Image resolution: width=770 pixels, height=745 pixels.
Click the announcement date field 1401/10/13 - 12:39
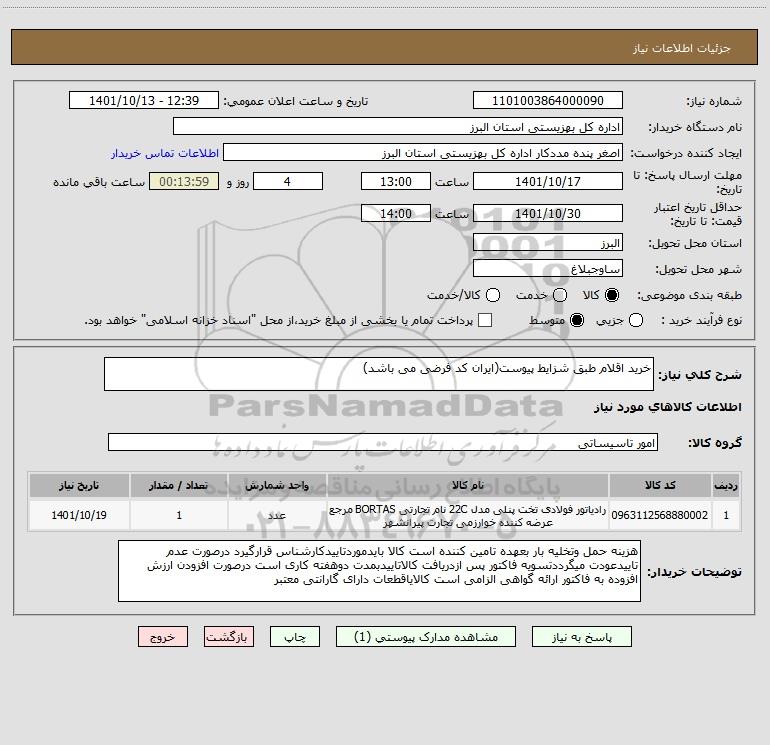[144, 101]
